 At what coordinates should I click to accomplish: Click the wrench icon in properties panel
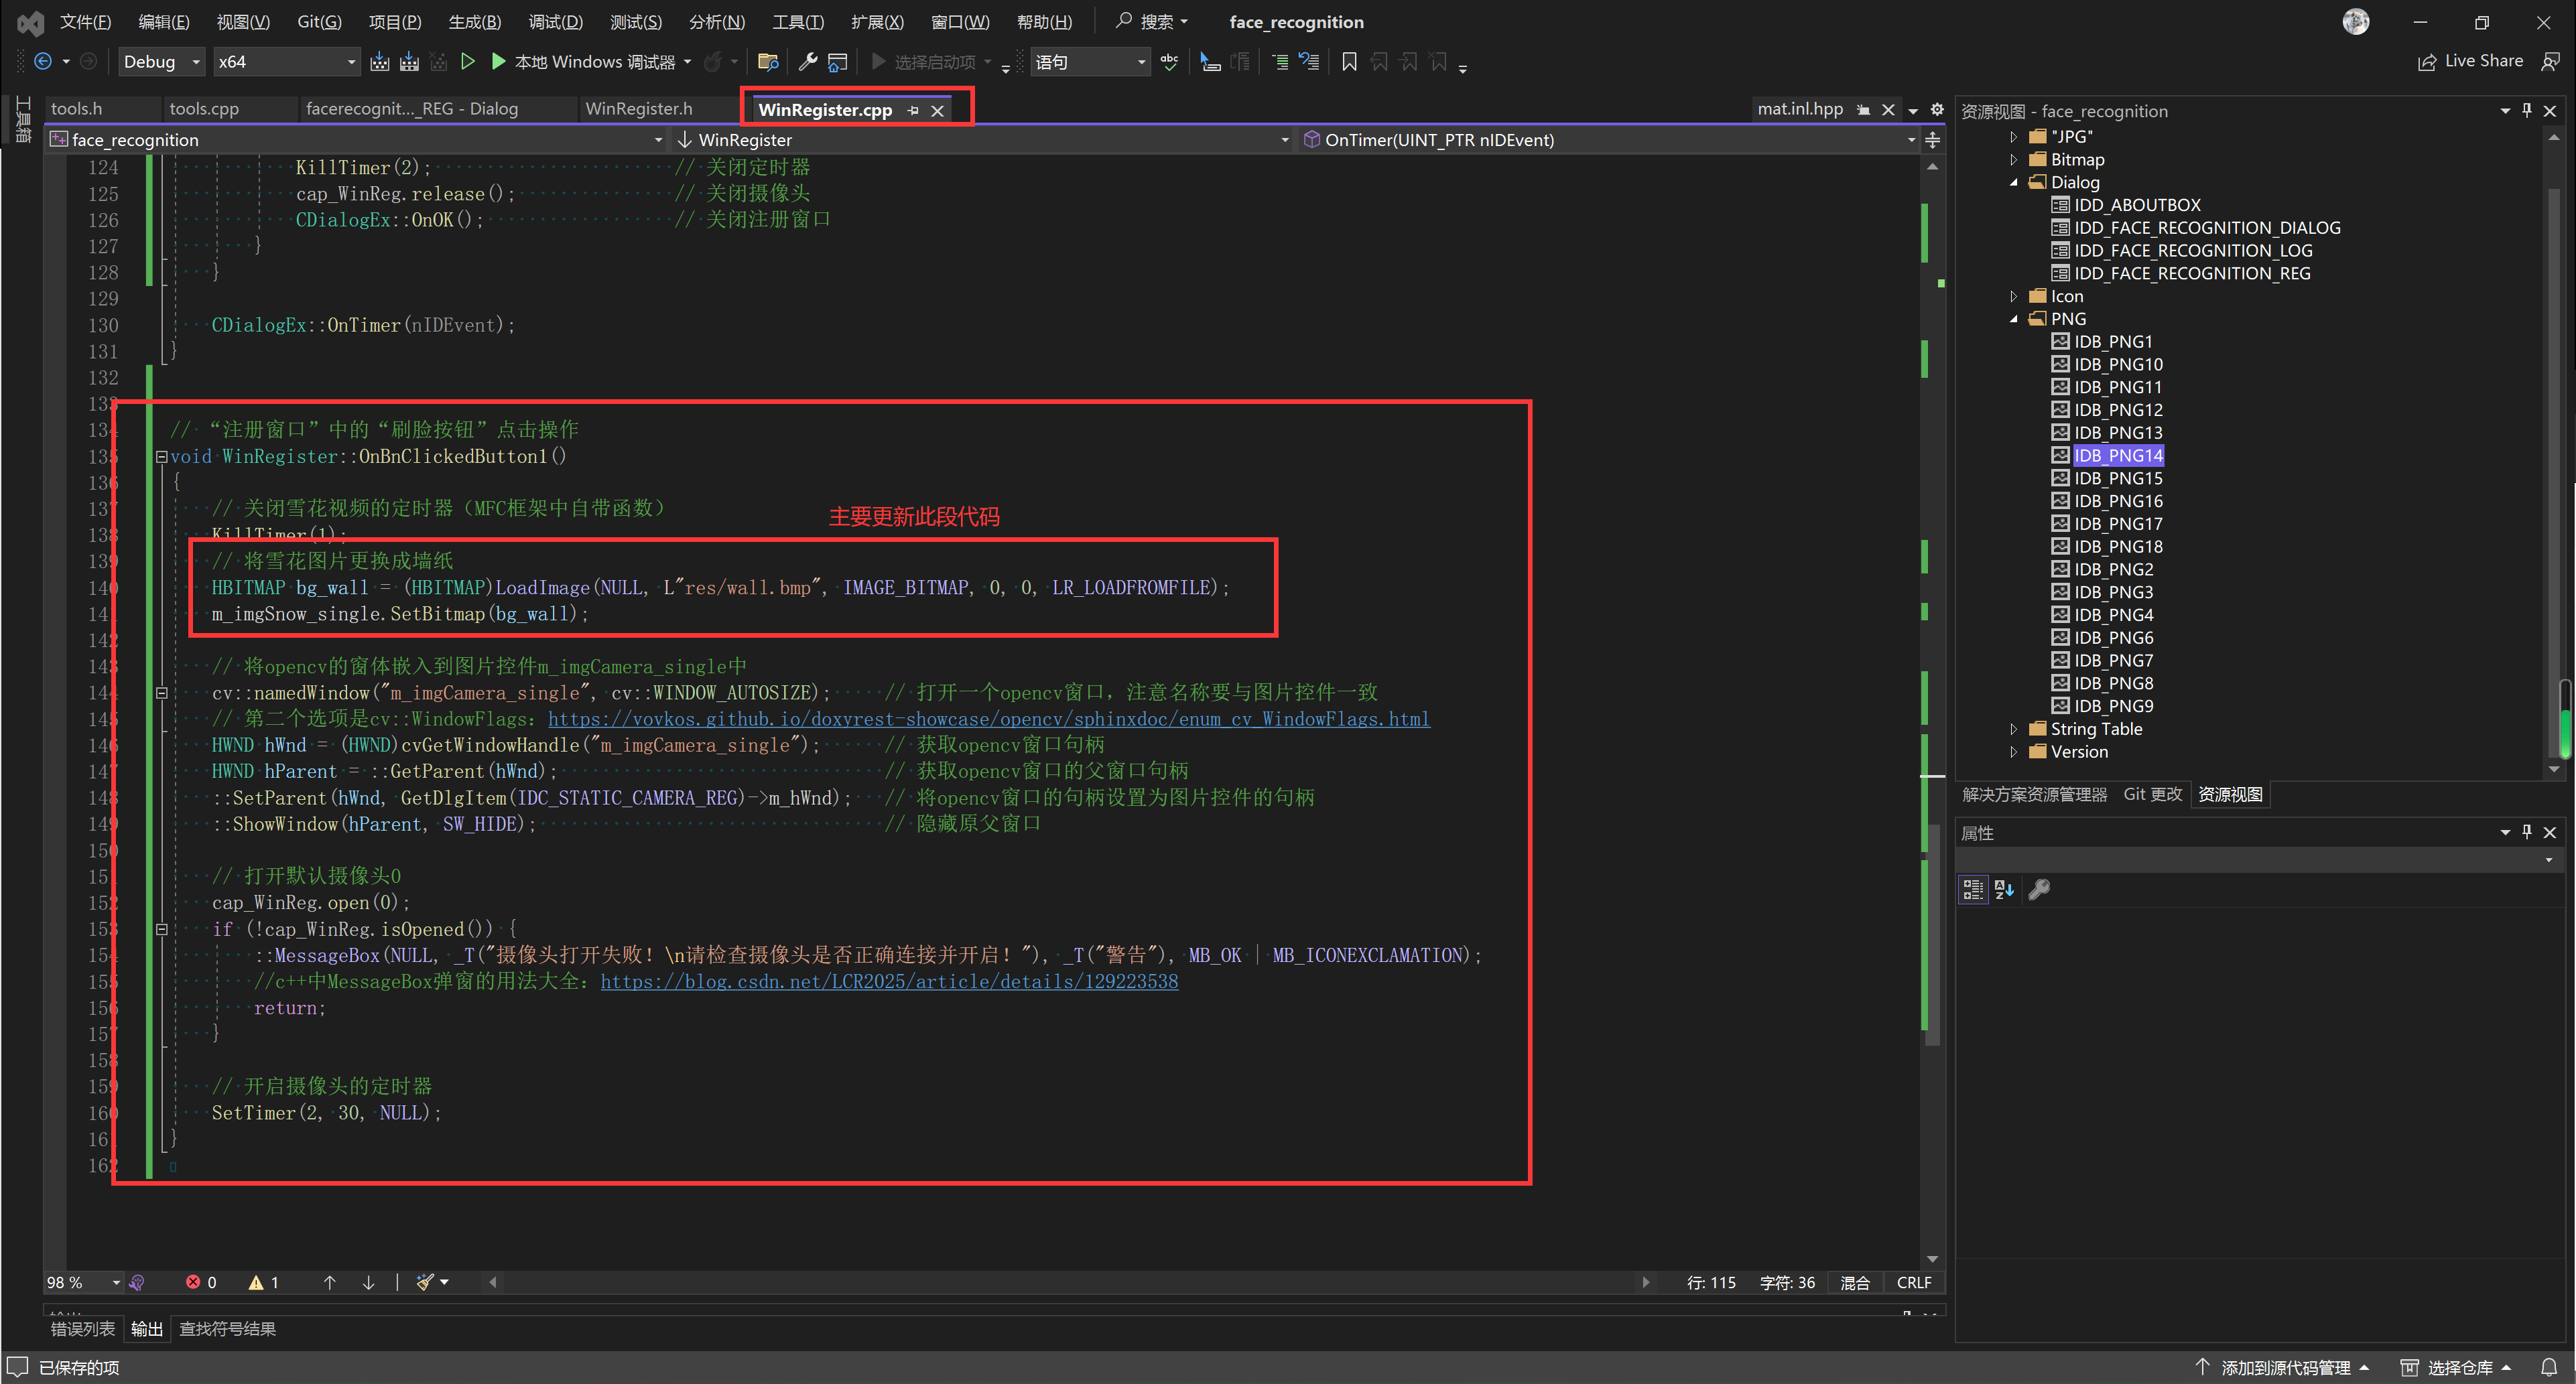2039,889
